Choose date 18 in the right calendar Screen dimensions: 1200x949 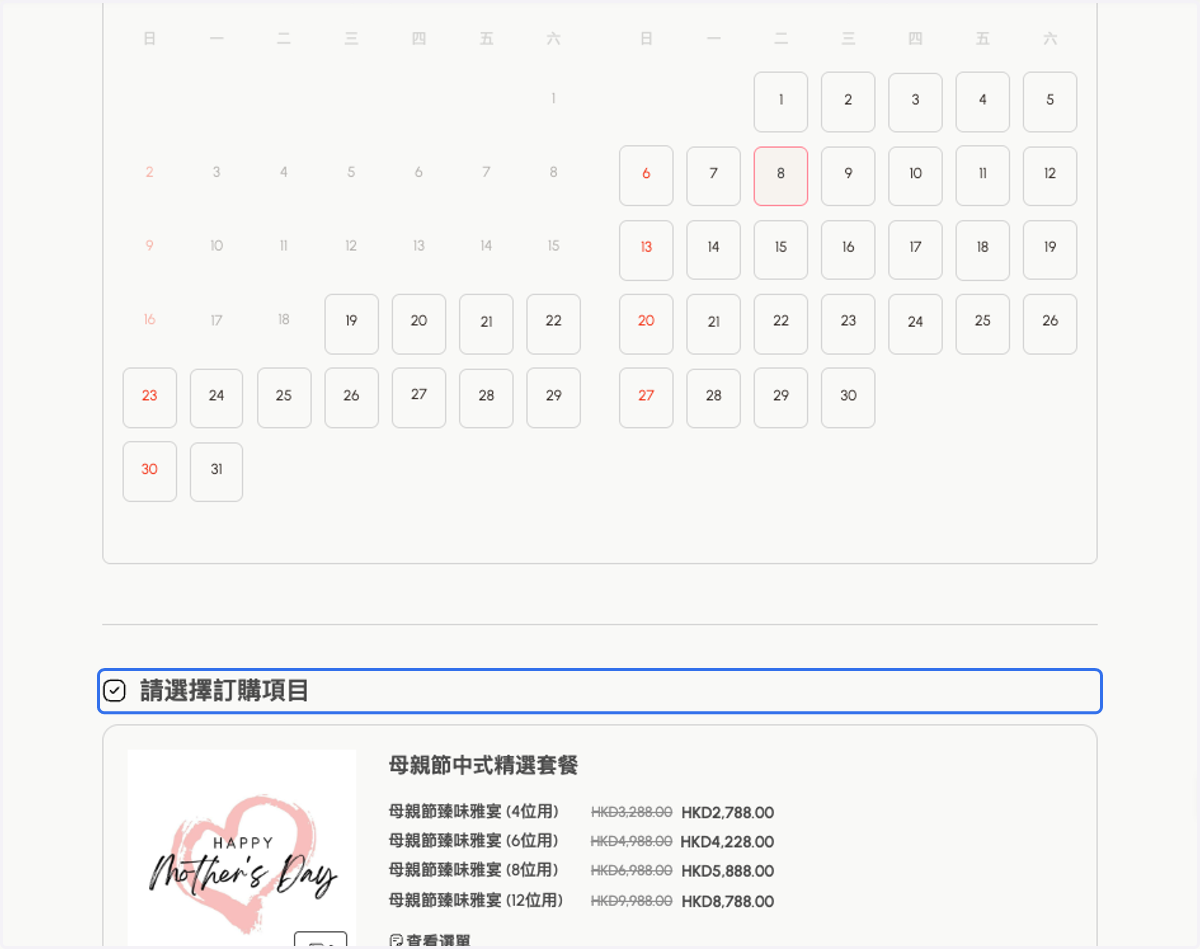pyautogui.click(x=982, y=250)
